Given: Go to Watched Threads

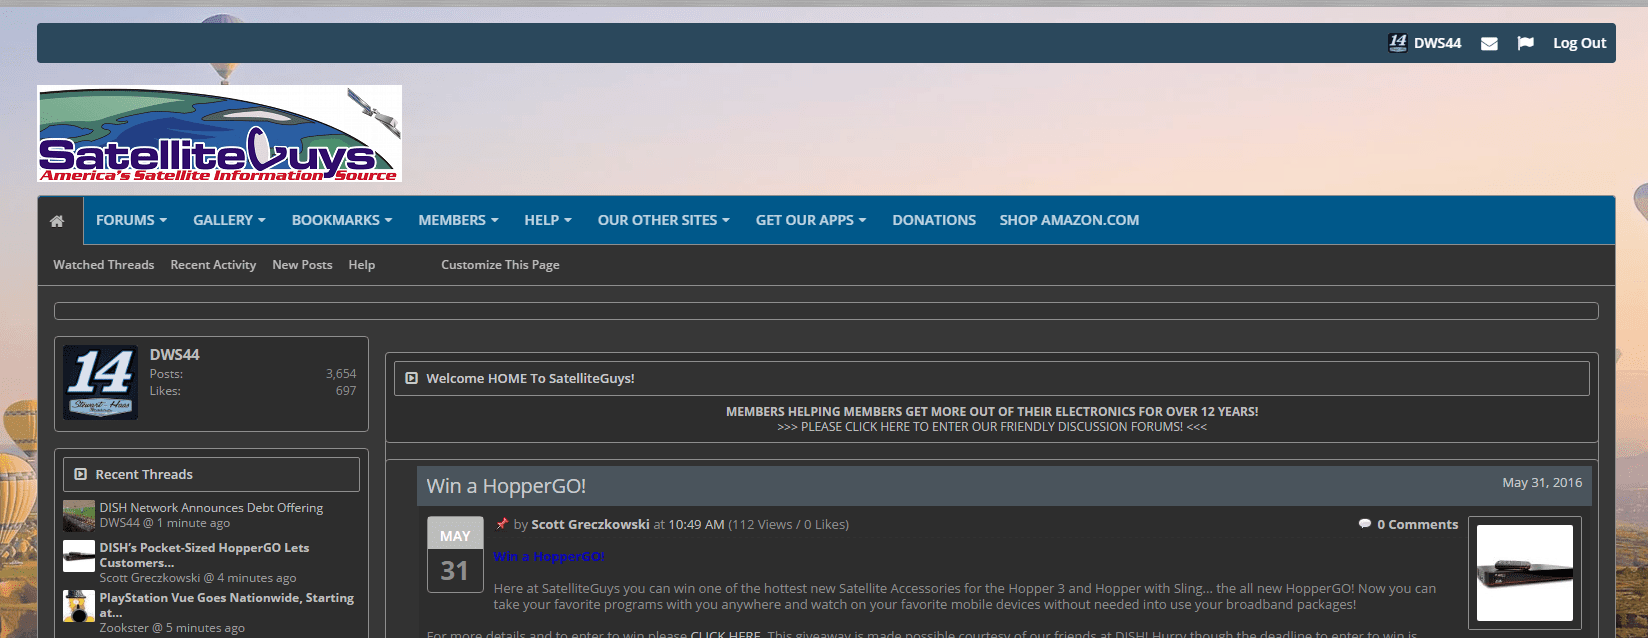Looking at the screenshot, I should [x=104, y=265].
